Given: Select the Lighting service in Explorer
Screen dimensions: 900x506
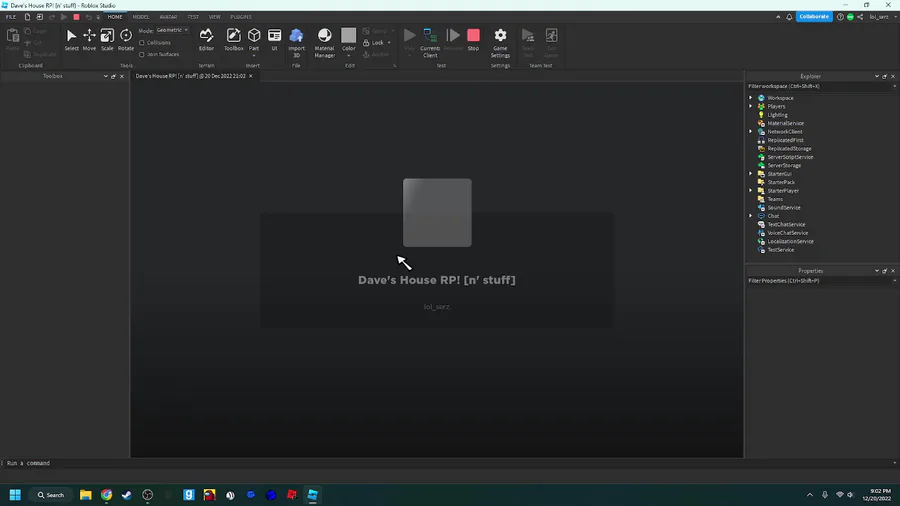Looking at the screenshot, I should coord(777,115).
